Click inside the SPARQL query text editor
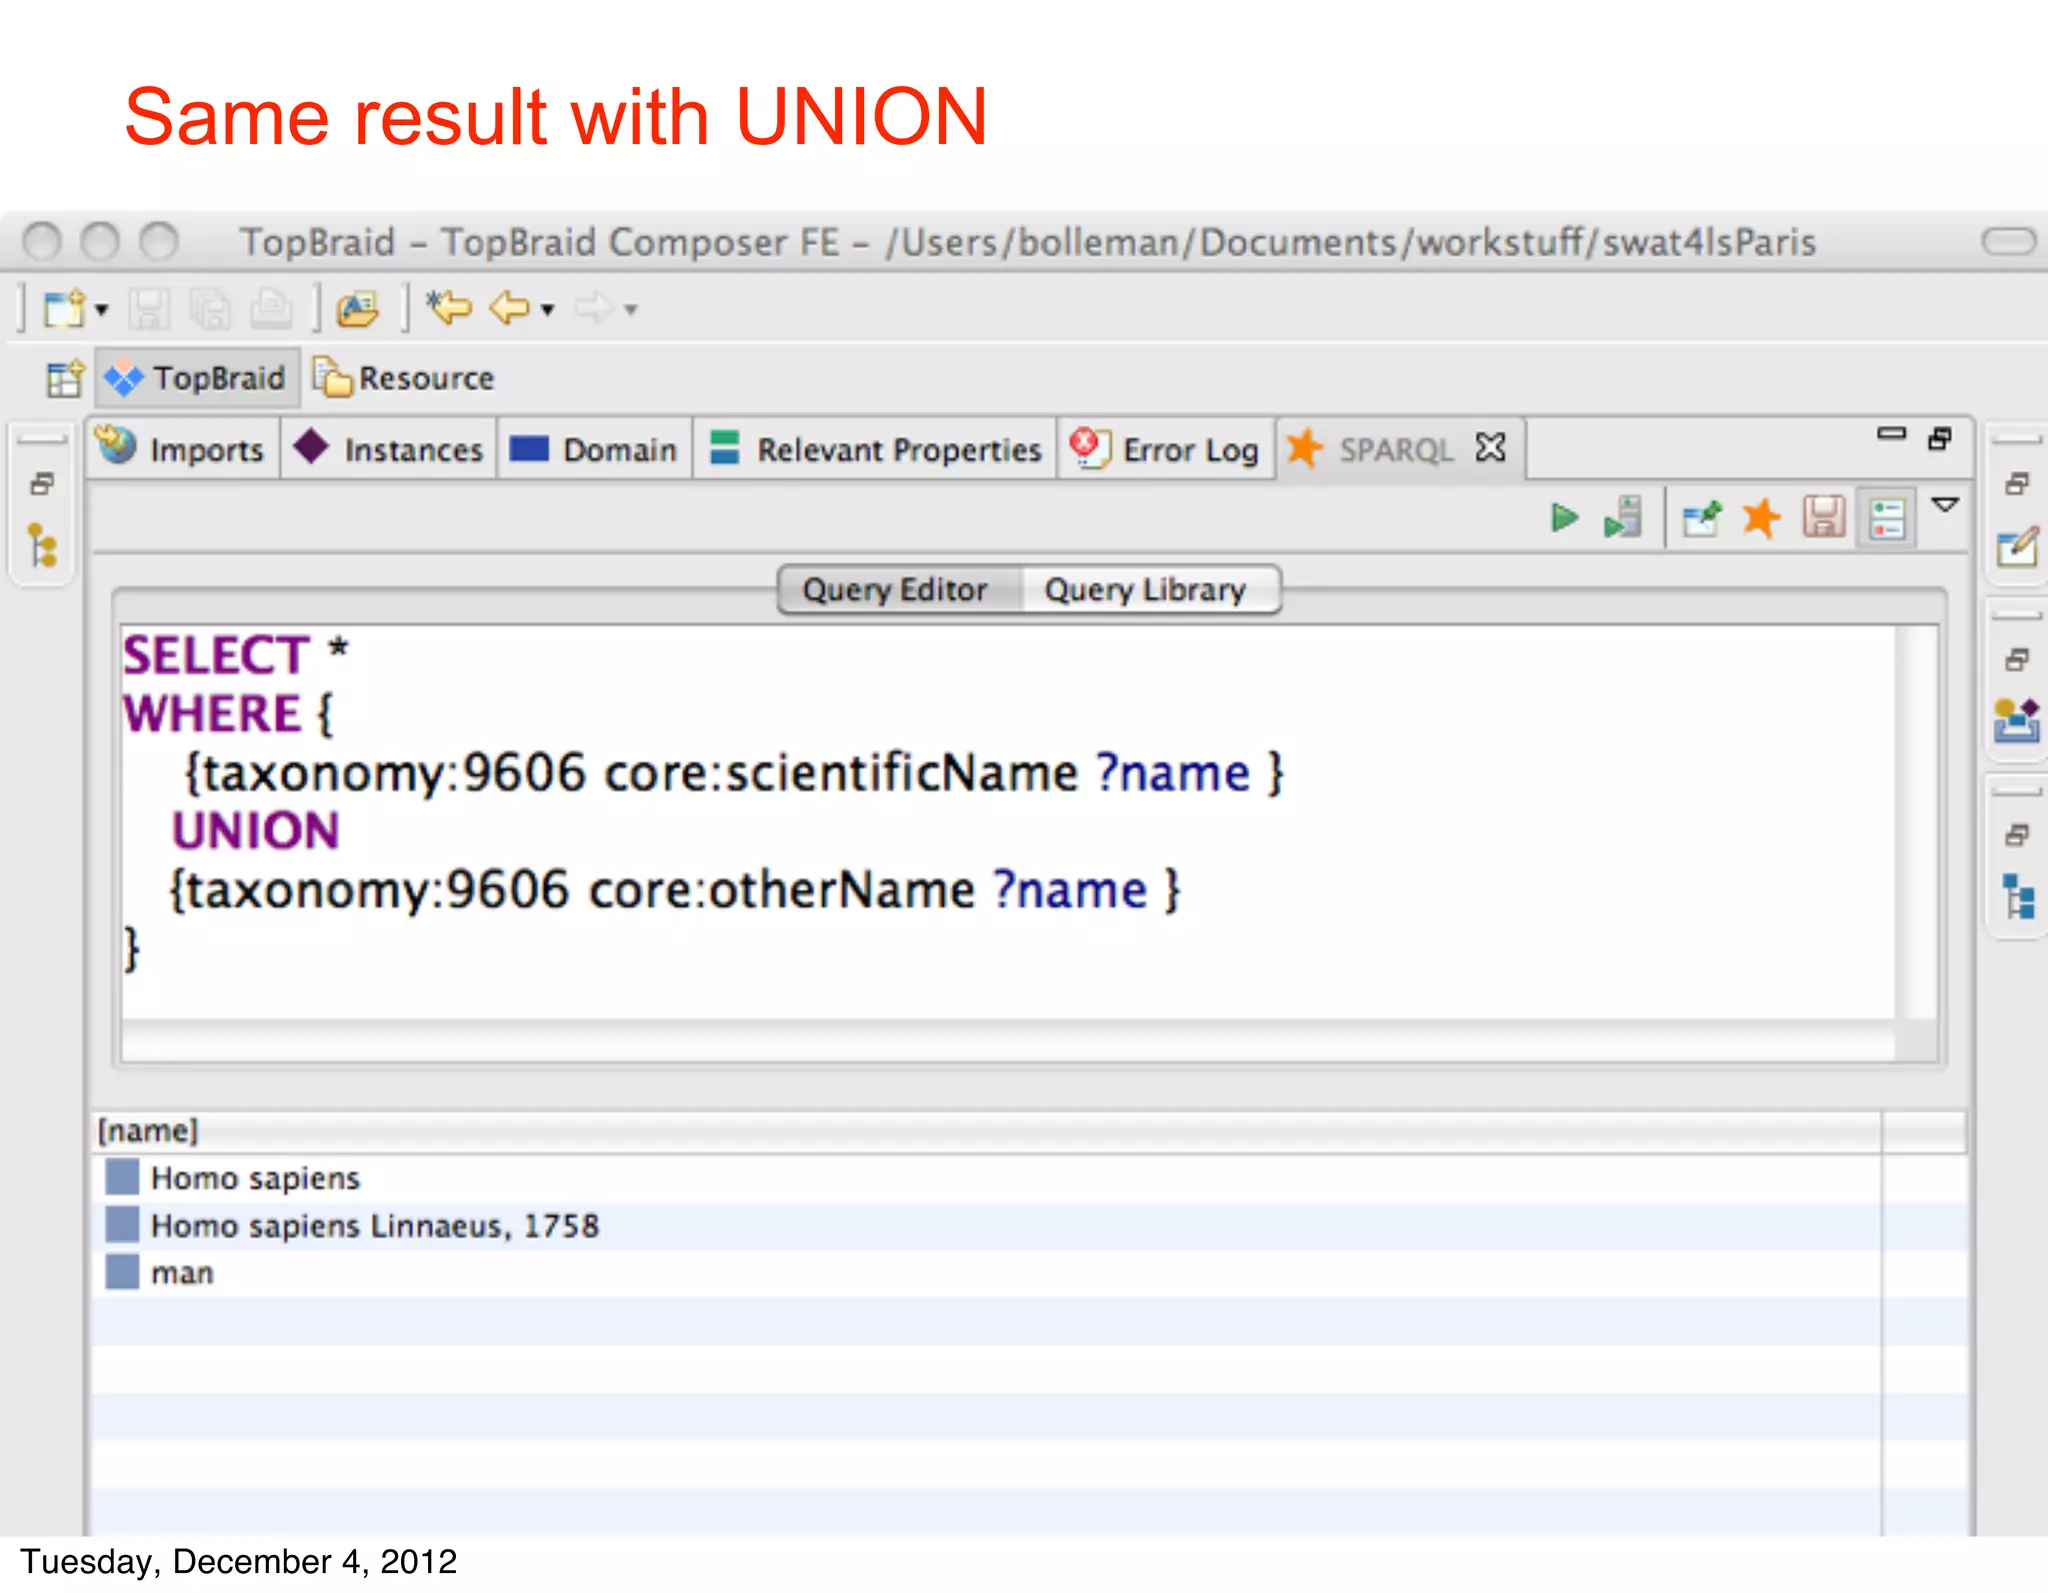 (x=1008, y=820)
